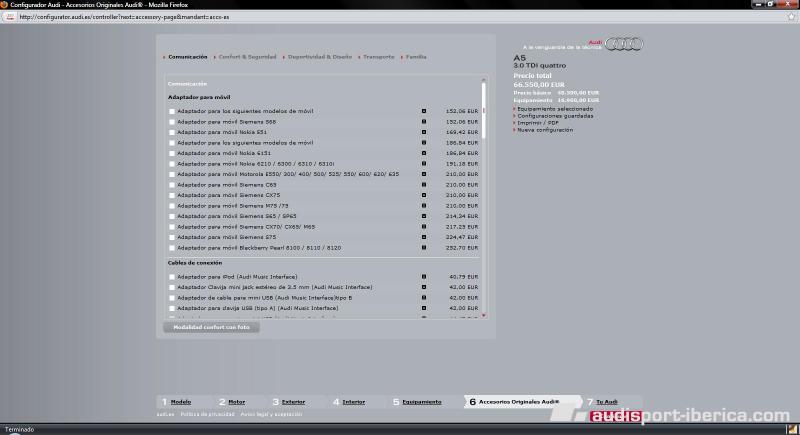Go to step 2 Motor
The image size is (800, 435).
coord(236,402)
